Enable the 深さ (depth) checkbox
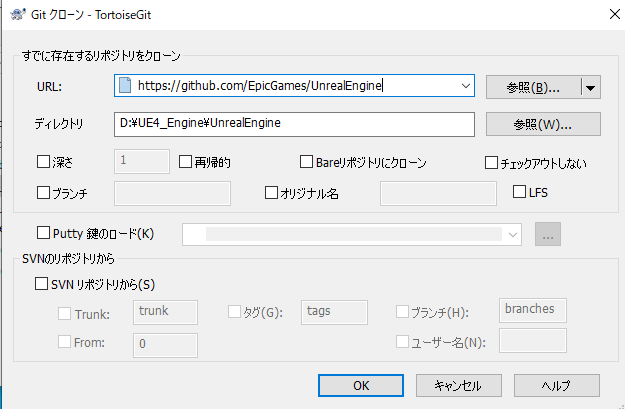 (43, 161)
